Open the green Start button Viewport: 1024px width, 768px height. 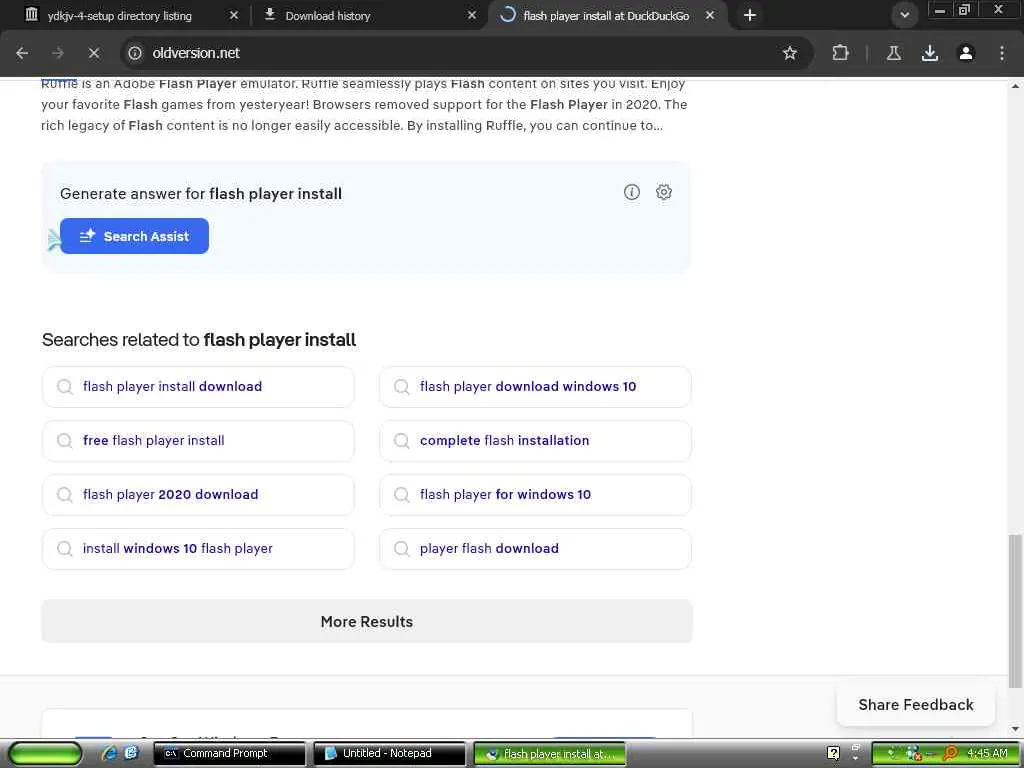[x=44, y=754]
